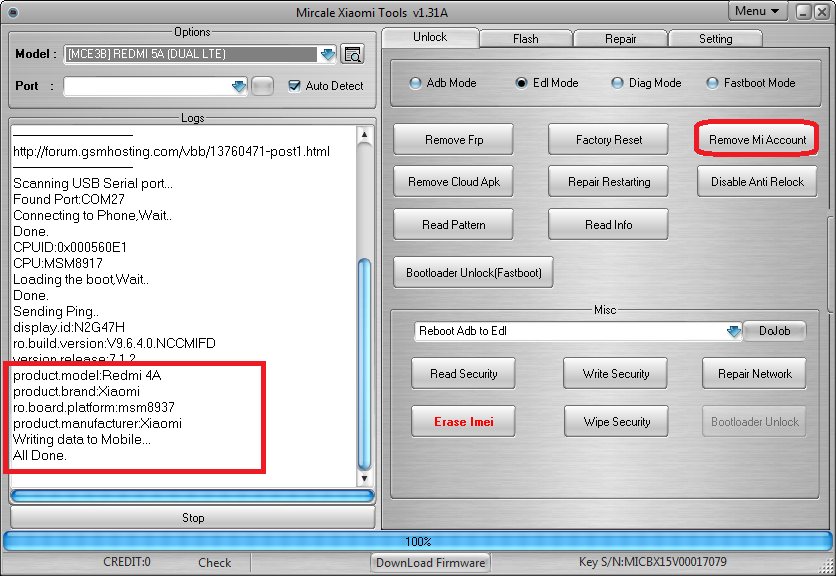Click the 'Found Port:COM27' log line
The image size is (836, 576).
[x=69, y=199]
